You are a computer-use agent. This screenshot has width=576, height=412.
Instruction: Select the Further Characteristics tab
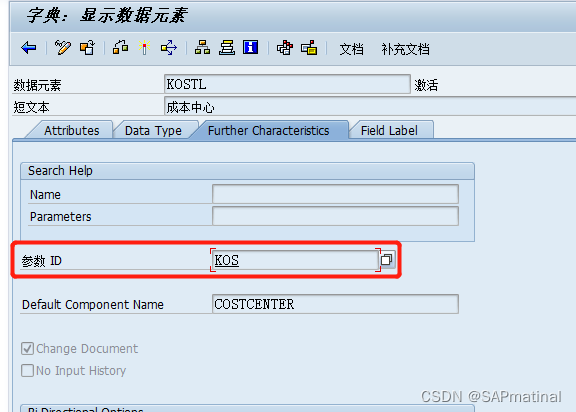(269, 130)
